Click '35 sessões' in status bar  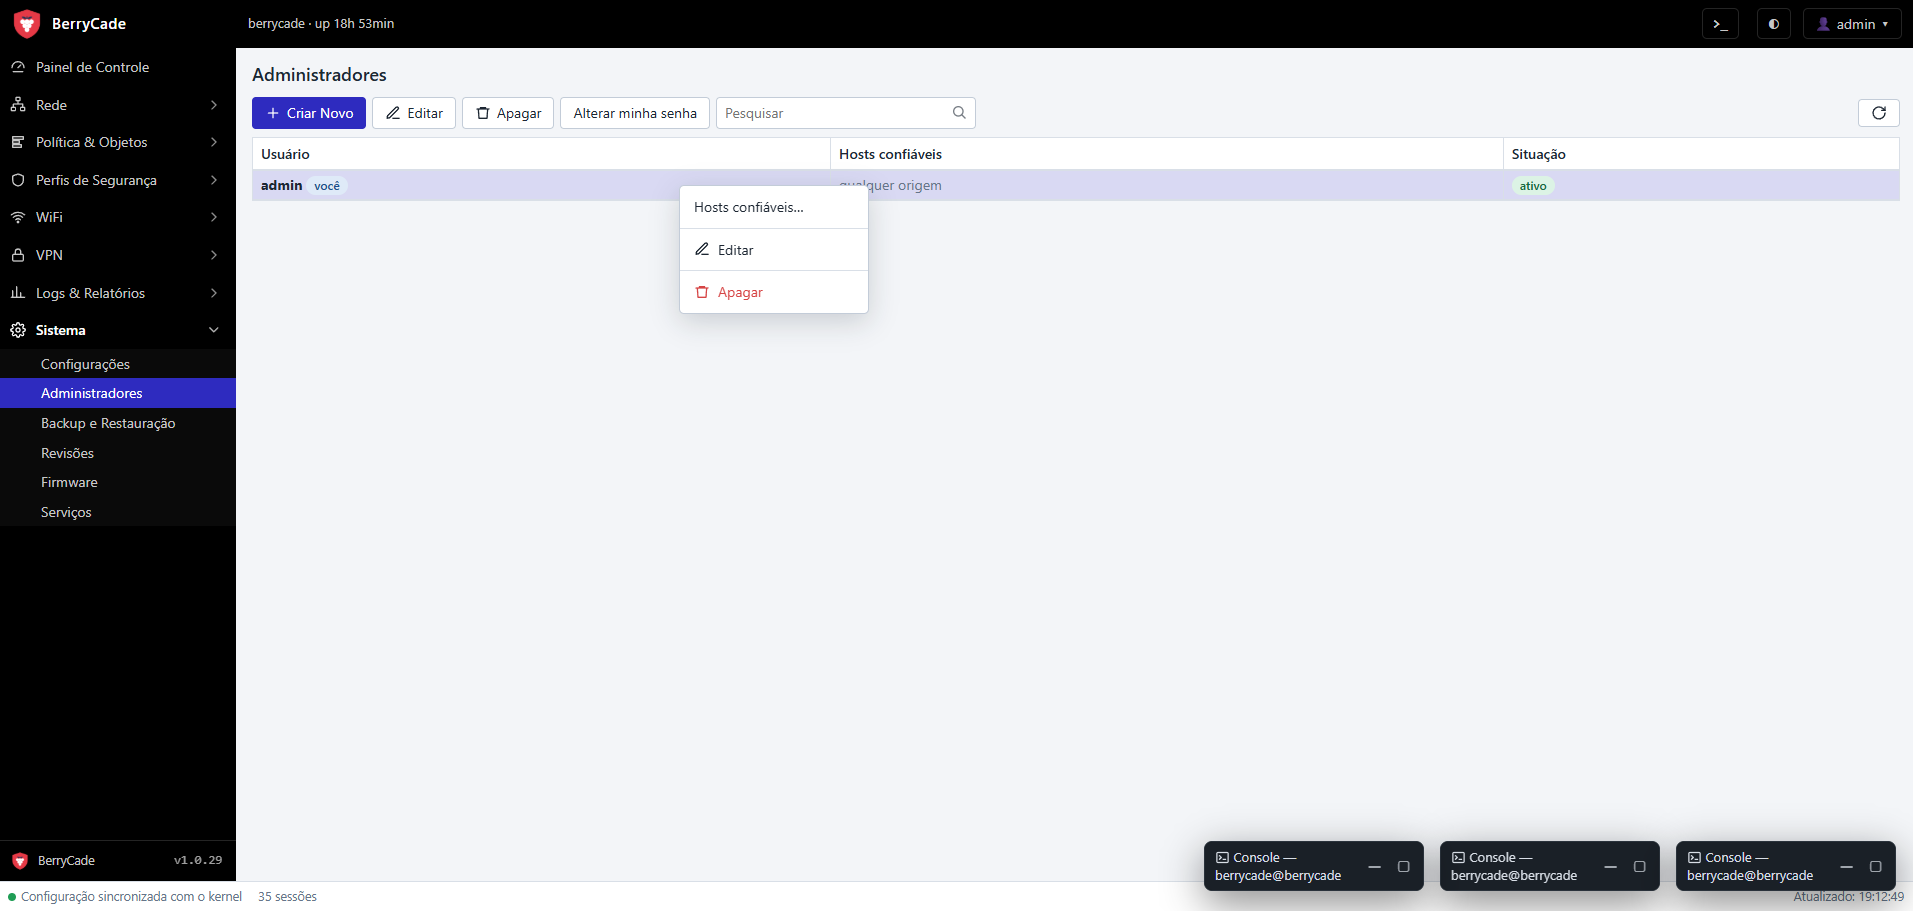click(287, 897)
